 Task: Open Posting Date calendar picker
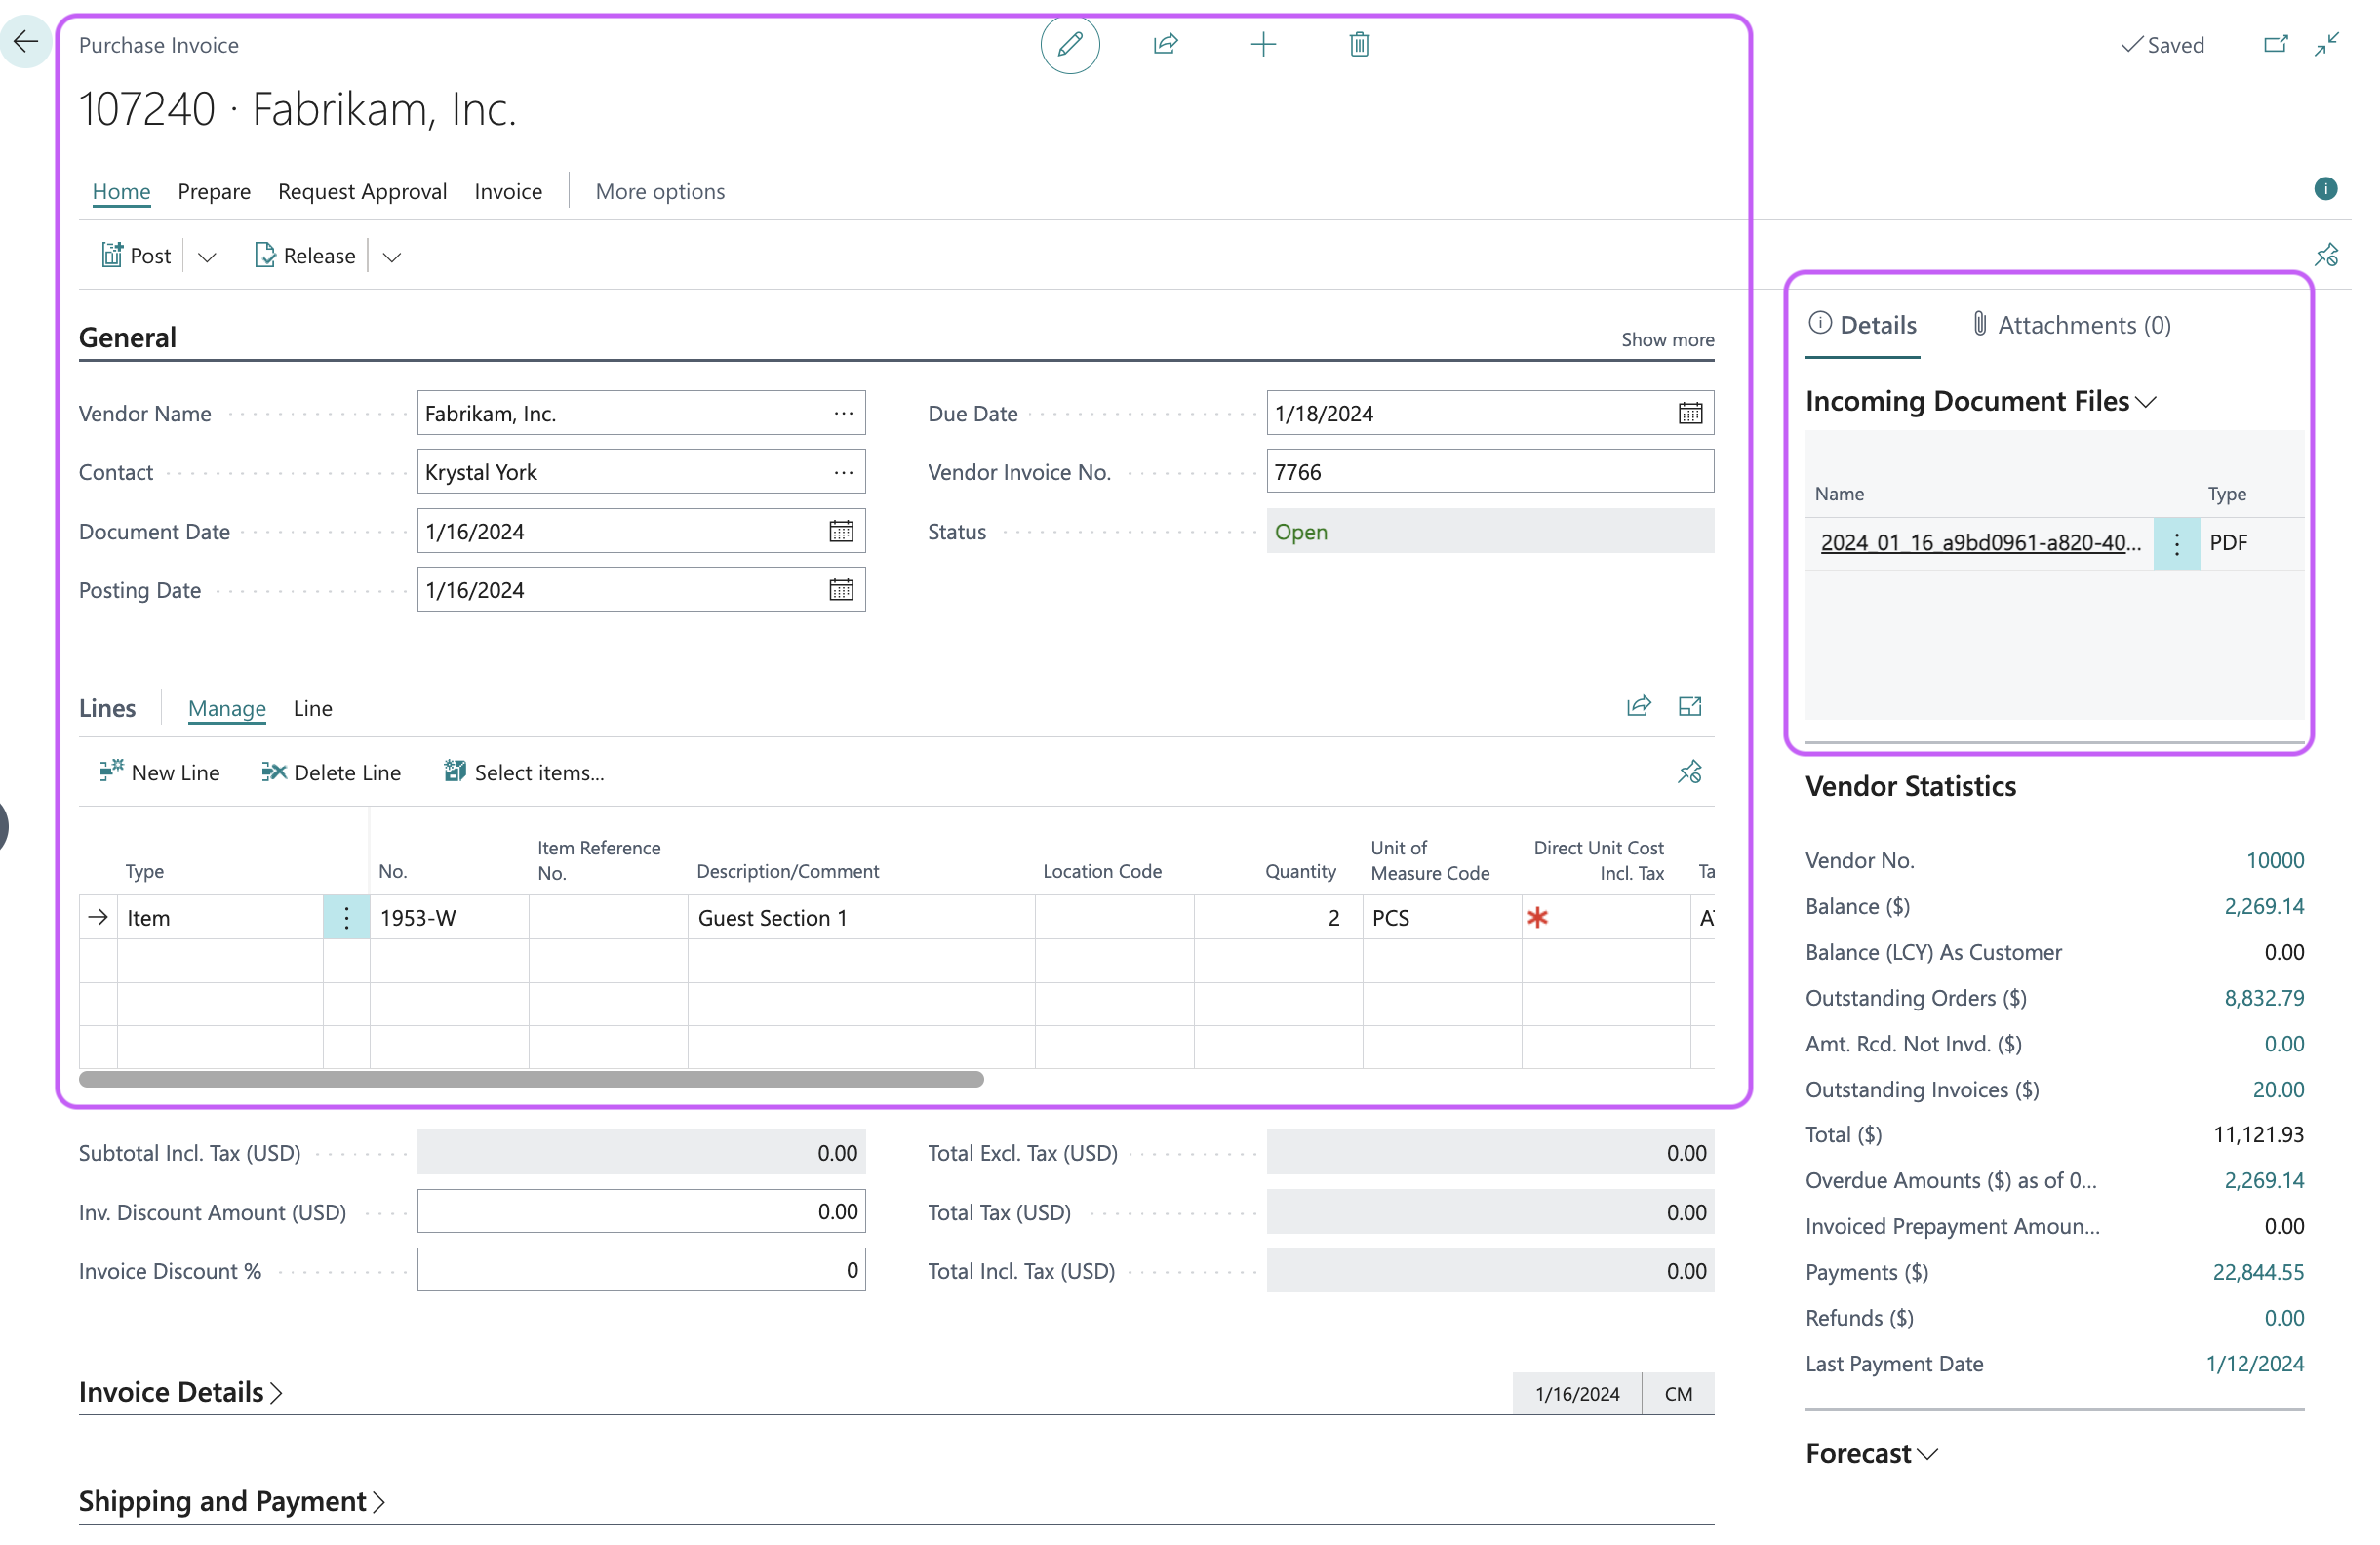[x=841, y=590]
